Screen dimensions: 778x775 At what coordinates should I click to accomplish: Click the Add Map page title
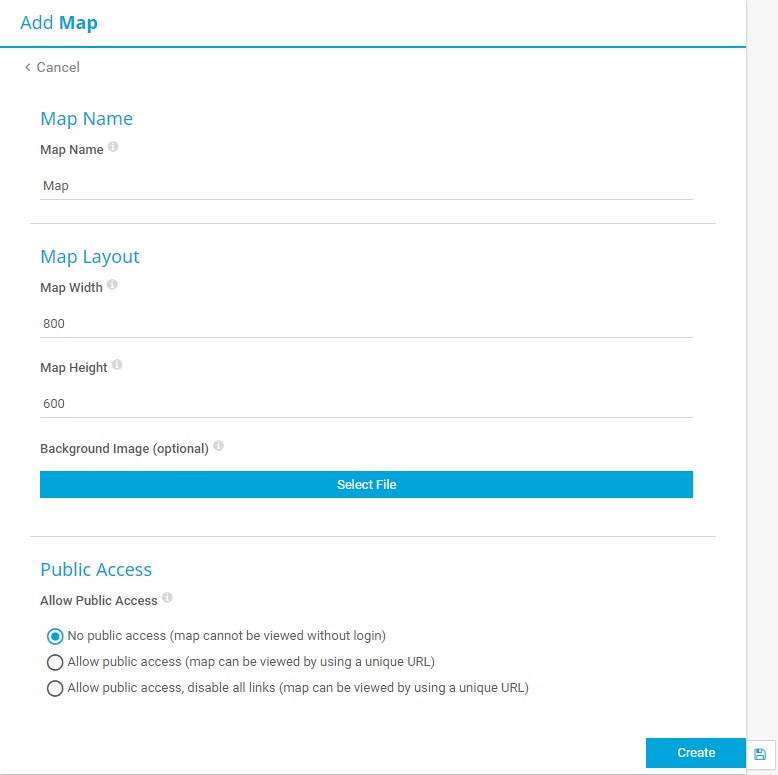pos(59,22)
